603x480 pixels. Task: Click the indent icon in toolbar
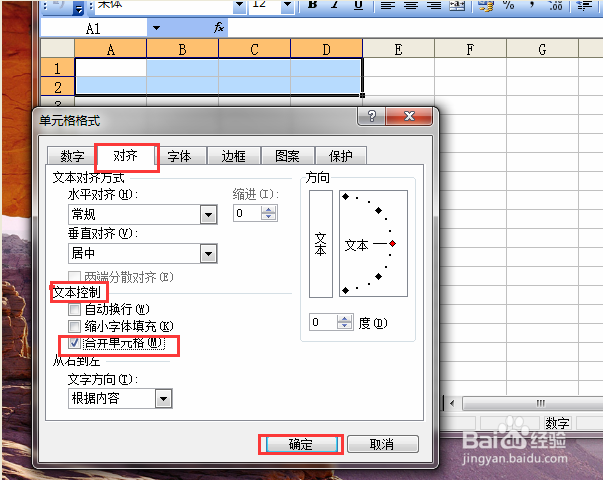[x=584, y=5]
